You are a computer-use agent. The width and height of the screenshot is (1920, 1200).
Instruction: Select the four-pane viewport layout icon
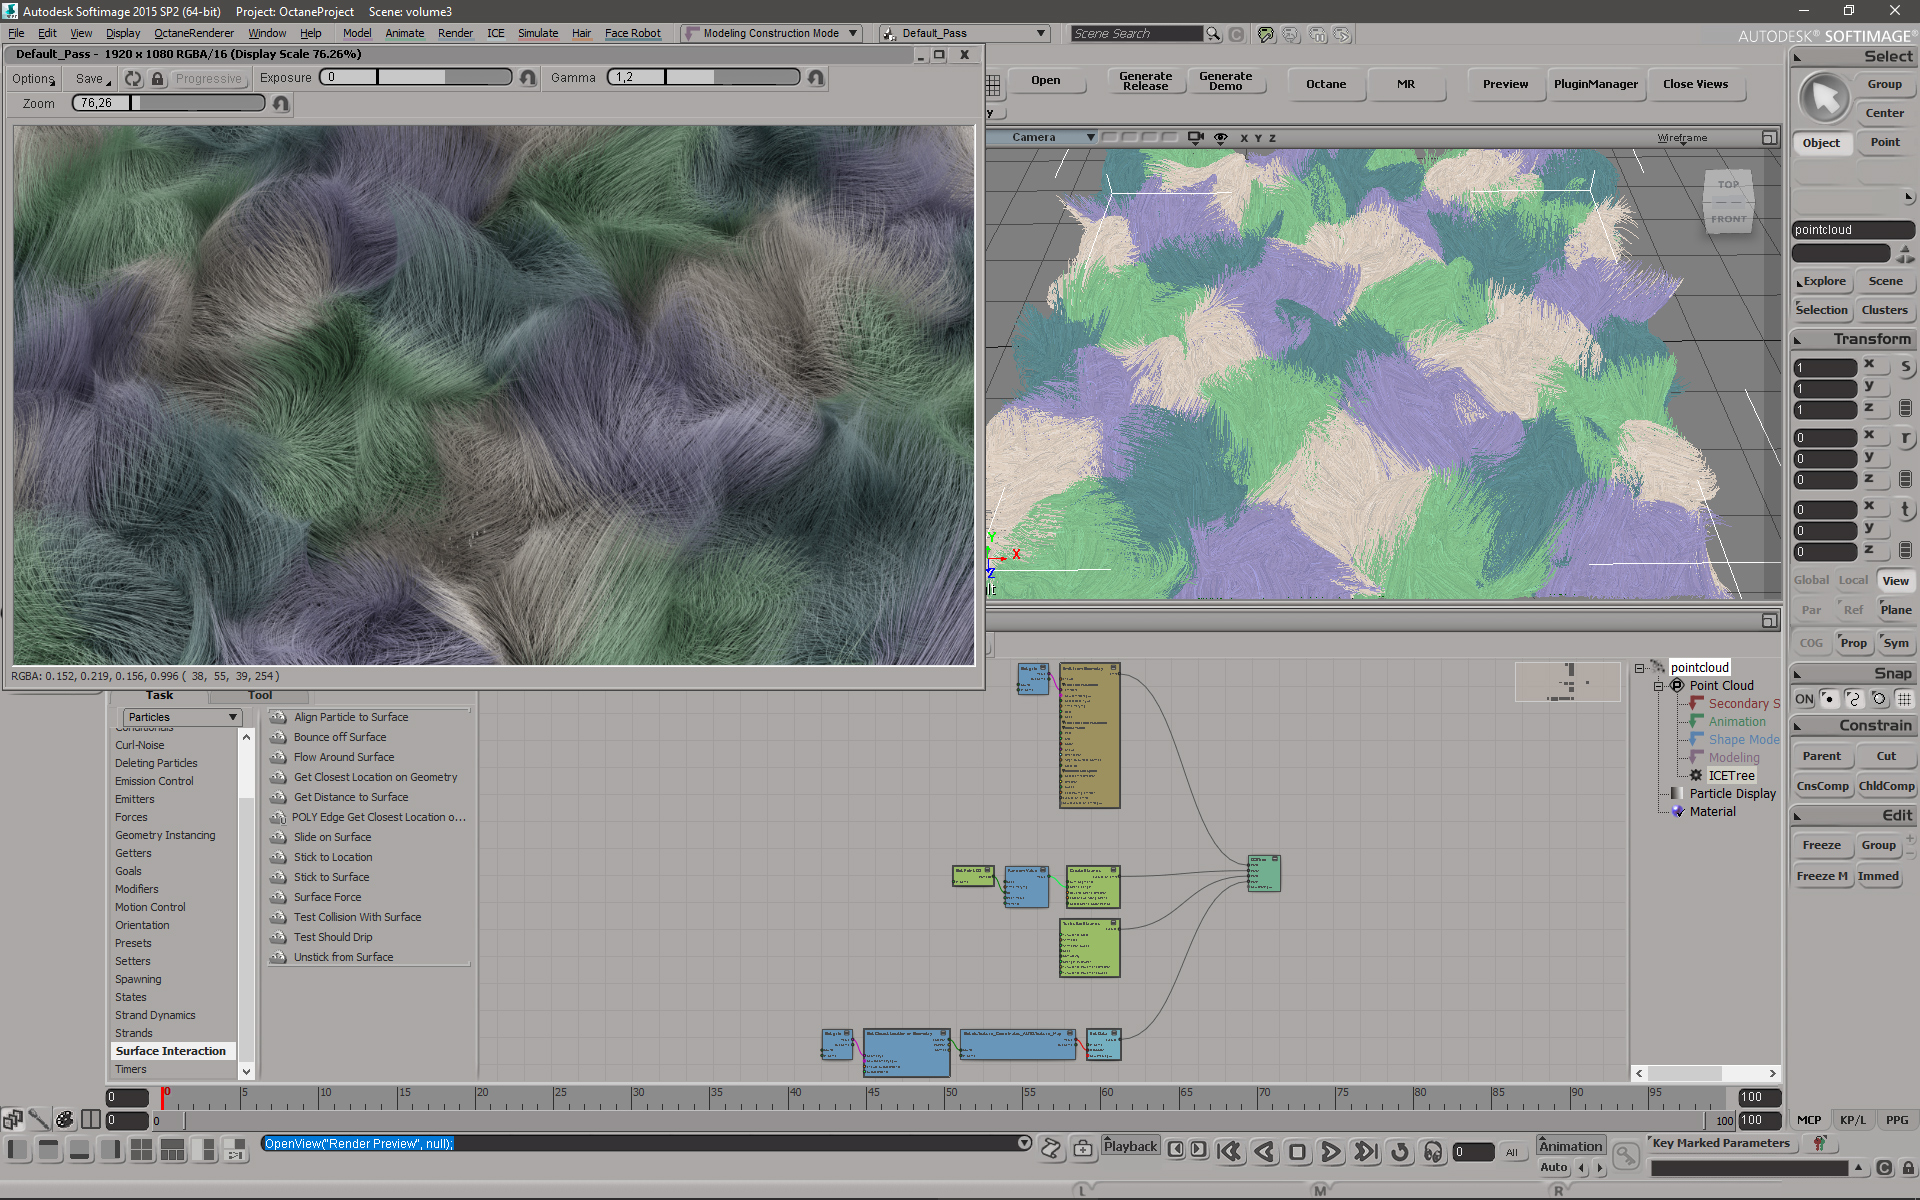[141, 1150]
